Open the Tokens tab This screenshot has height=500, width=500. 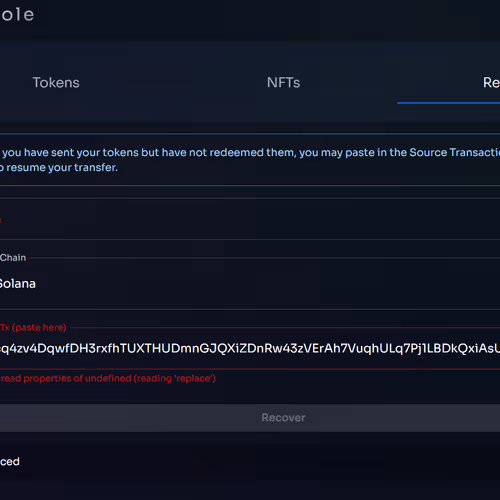point(56,83)
